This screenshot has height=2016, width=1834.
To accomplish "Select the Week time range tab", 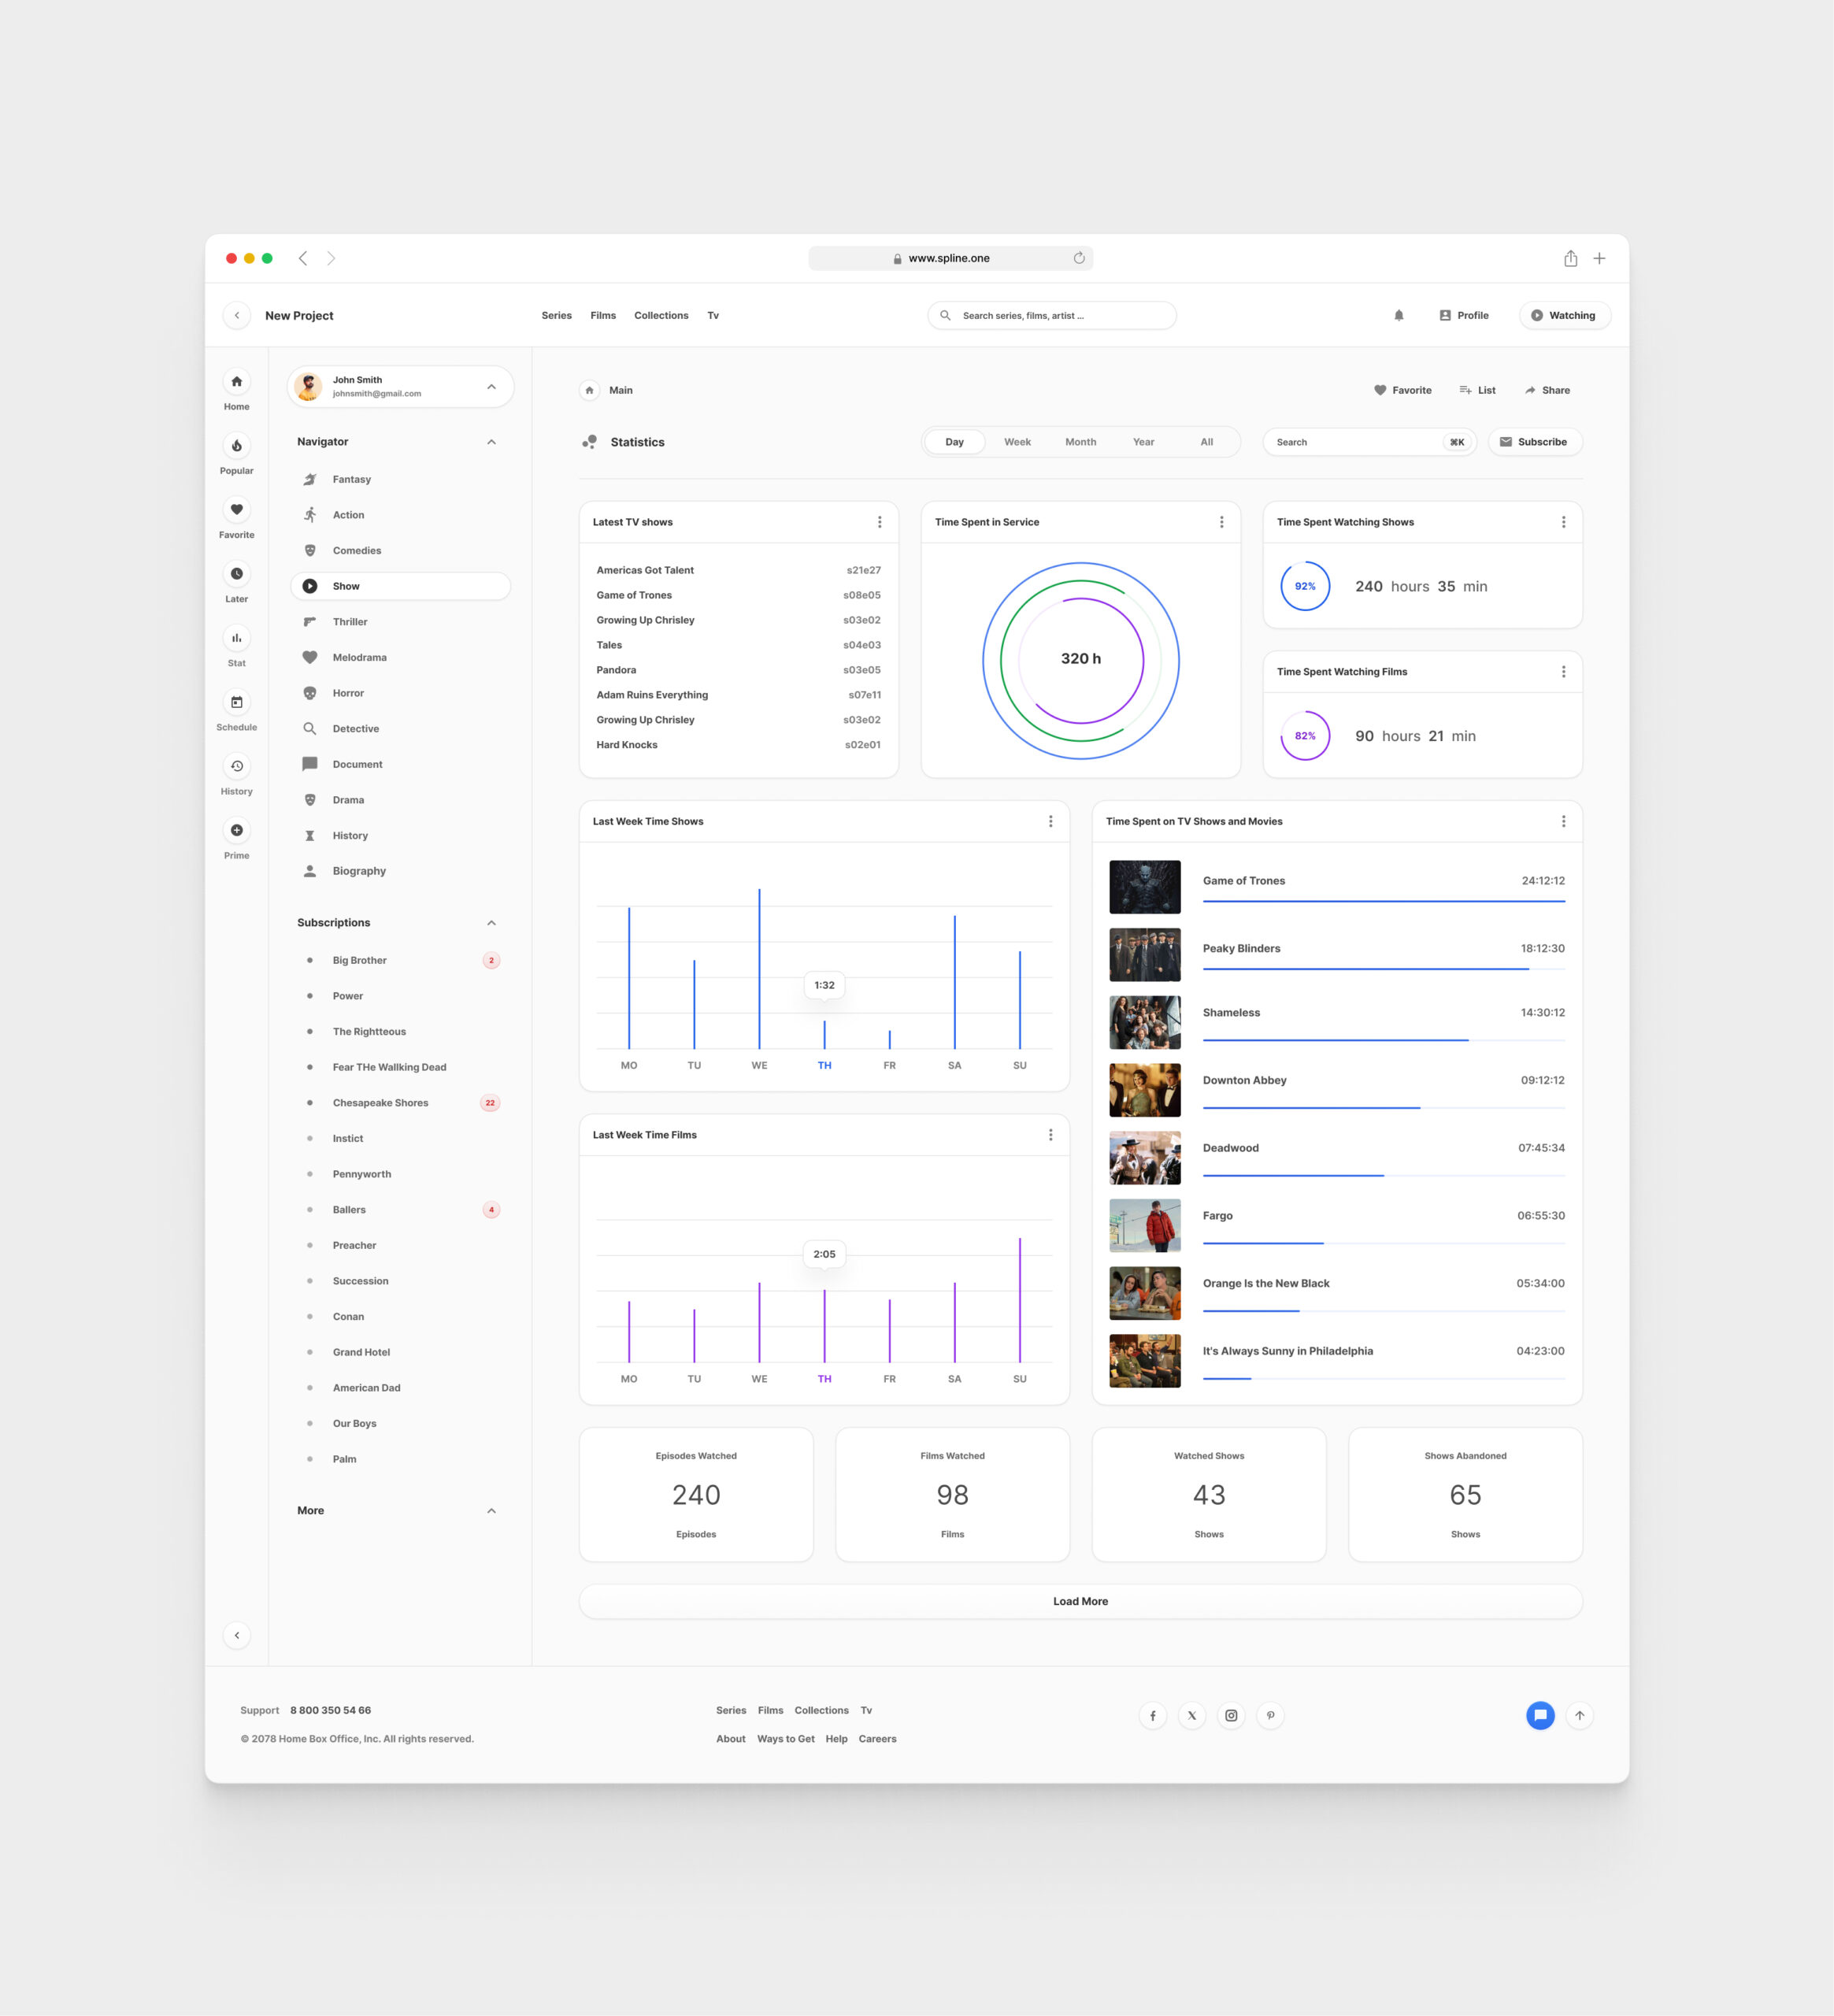I will click(x=1017, y=442).
